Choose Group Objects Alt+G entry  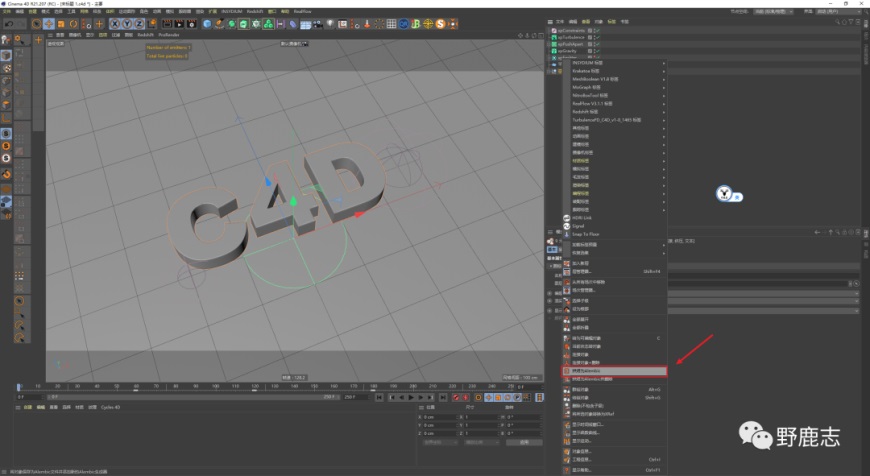(615, 389)
